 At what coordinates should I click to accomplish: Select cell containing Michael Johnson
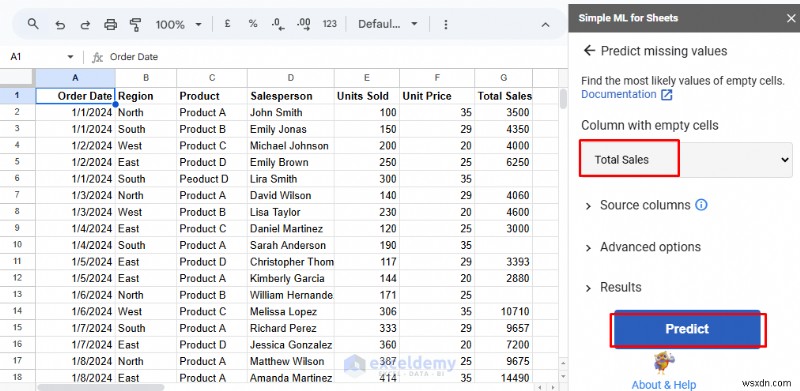pos(291,145)
